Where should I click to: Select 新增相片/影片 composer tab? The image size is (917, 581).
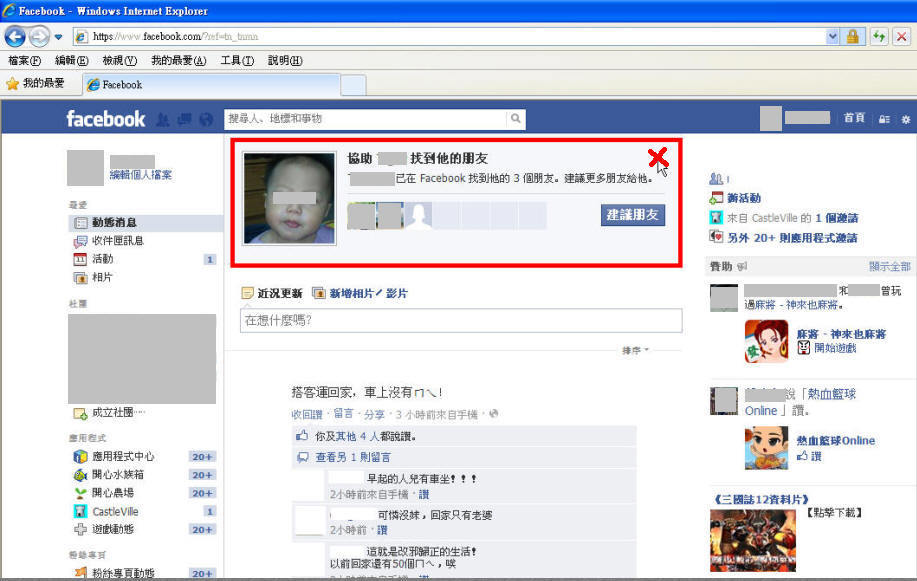click(360, 293)
